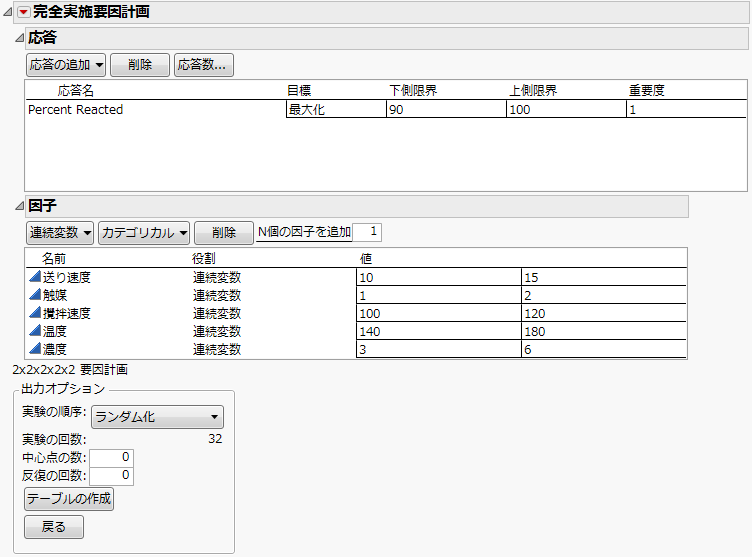The height and width of the screenshot is (557, 752).
Task: Click the blue continuous icon next to 温度
Action: click(x=34, y=331)
